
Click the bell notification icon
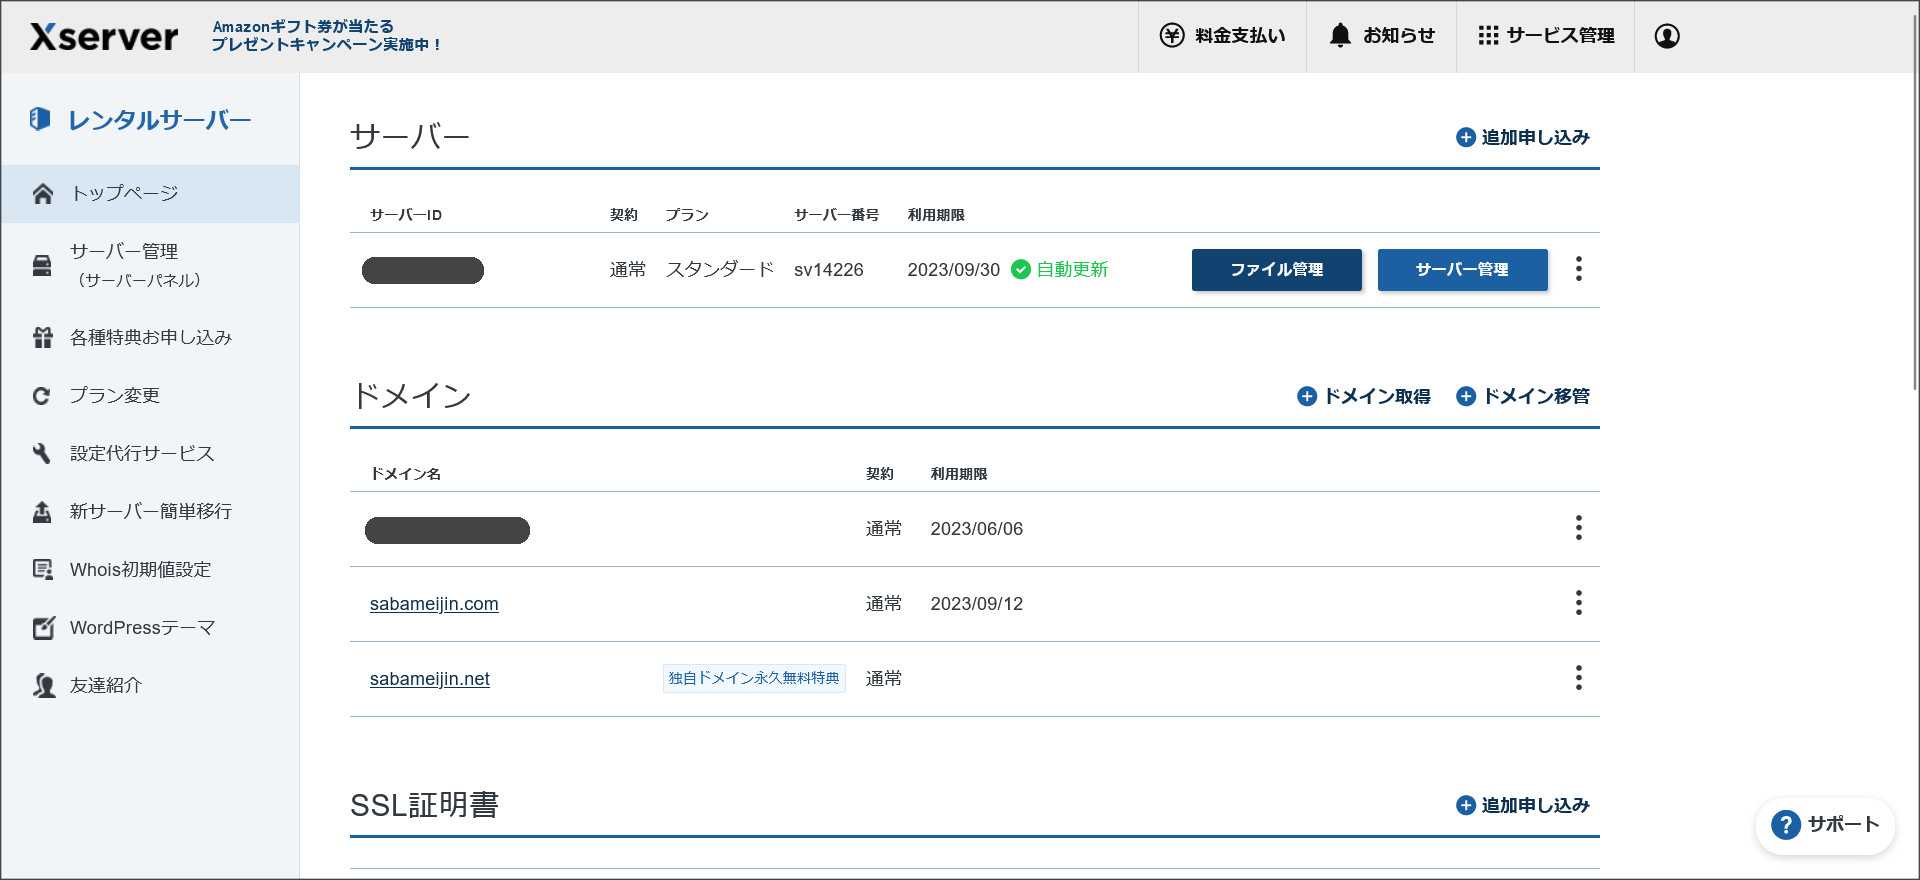[1340, 36]
